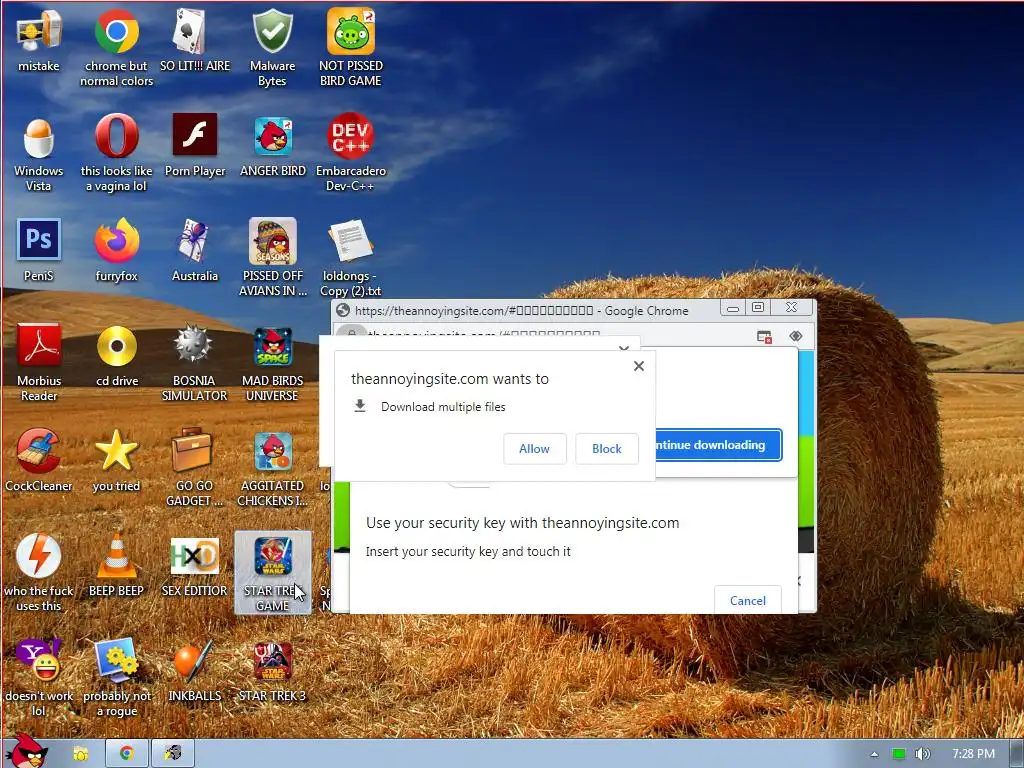Click the diamond eye icon in Chrome address bar
This screenshot has height=768, width=1024.
pos(795,336)
